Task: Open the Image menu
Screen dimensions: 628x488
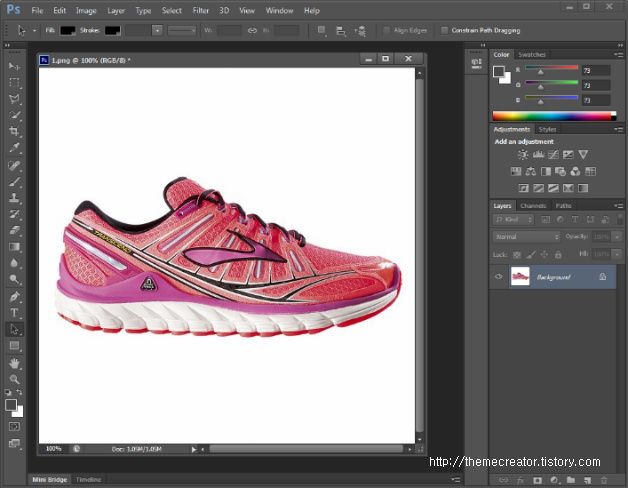Action: [x=86, y=11]
